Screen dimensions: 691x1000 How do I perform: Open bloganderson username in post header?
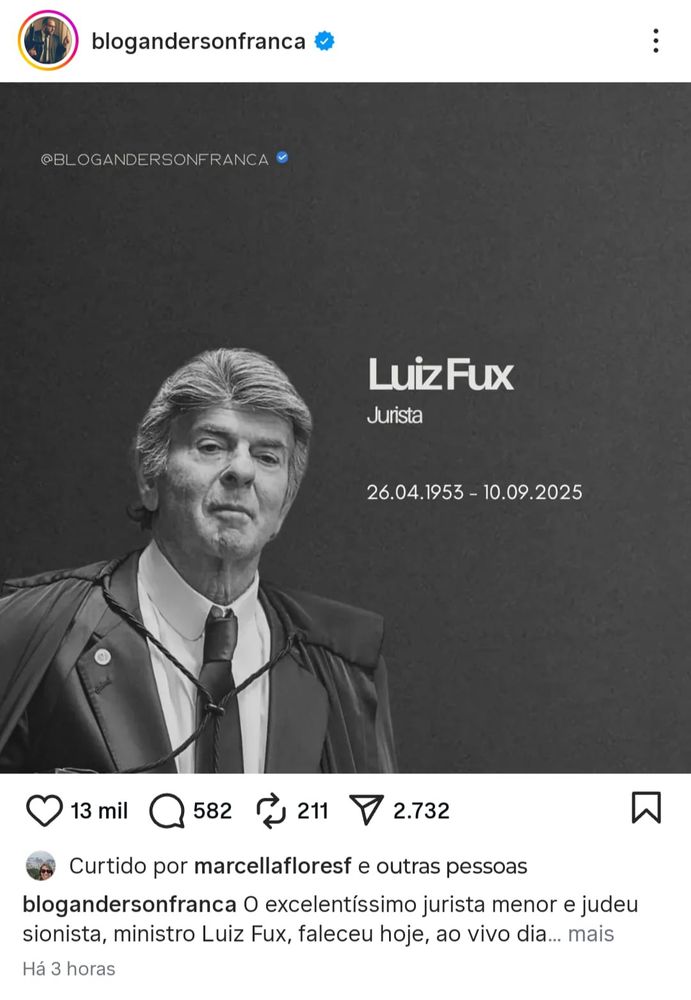coord(198,41)
